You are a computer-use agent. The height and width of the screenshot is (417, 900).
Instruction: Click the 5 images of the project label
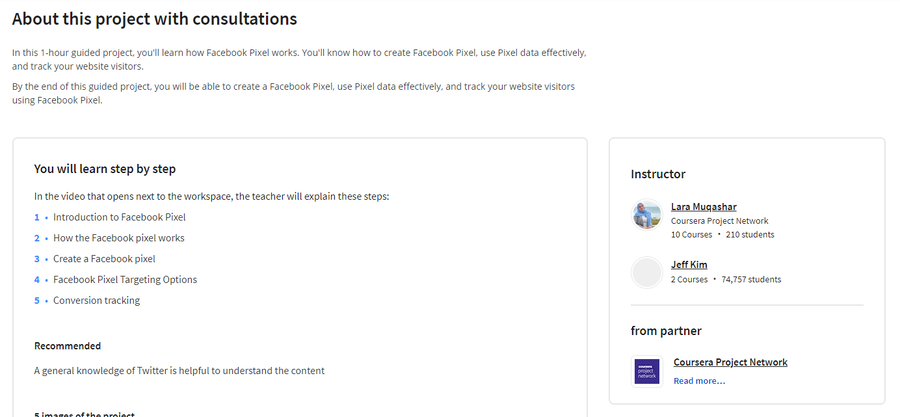[x=84, y=414]
